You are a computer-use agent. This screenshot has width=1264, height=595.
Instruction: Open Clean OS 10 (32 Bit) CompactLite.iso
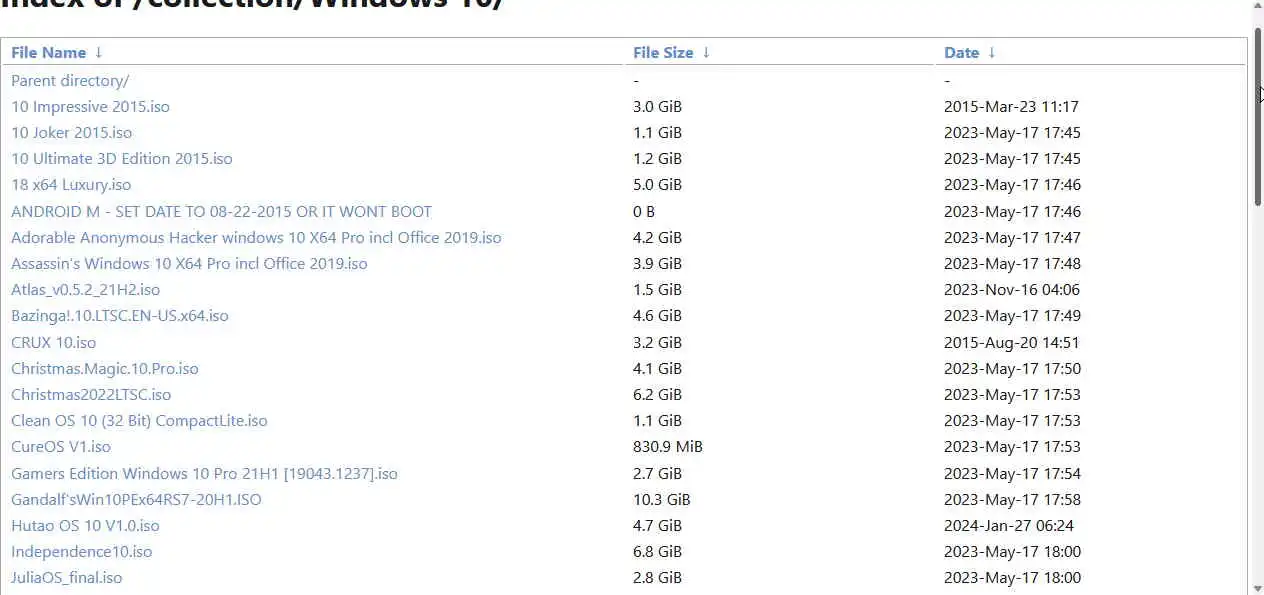pyautogui.click(x=139, y=421)
